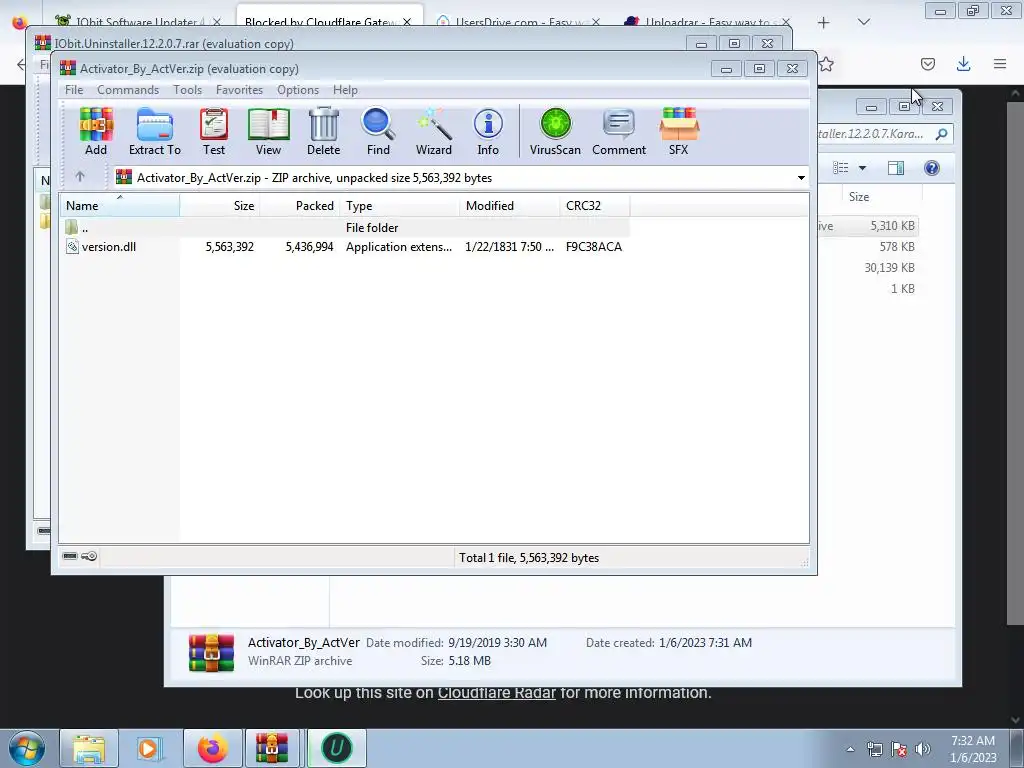Click the key password status icon
The width and height of the screenshot is (1024, 768).
(89, 556)
